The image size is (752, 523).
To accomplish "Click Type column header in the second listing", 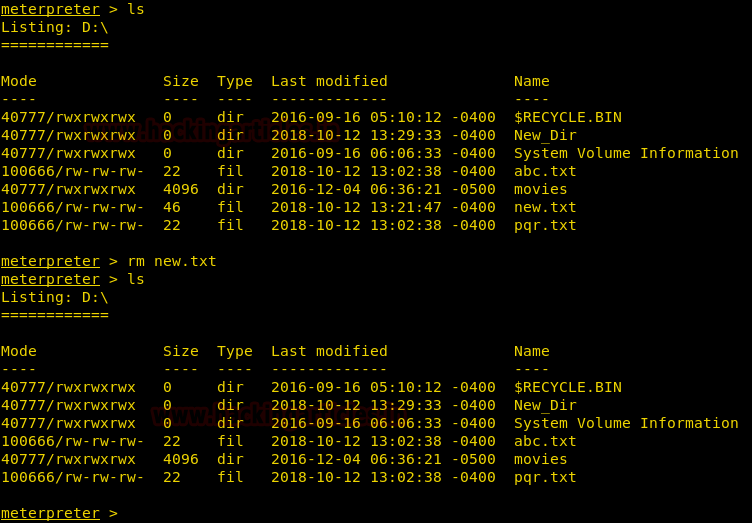I will click(235, 351).
